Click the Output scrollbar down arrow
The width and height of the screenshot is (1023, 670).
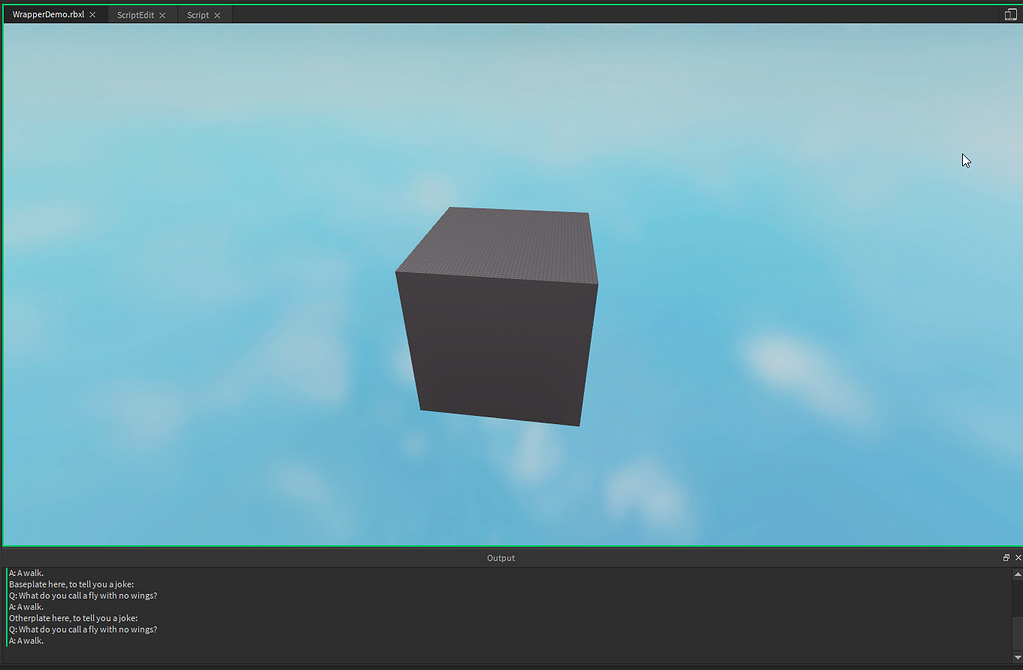click(1017, 657)
